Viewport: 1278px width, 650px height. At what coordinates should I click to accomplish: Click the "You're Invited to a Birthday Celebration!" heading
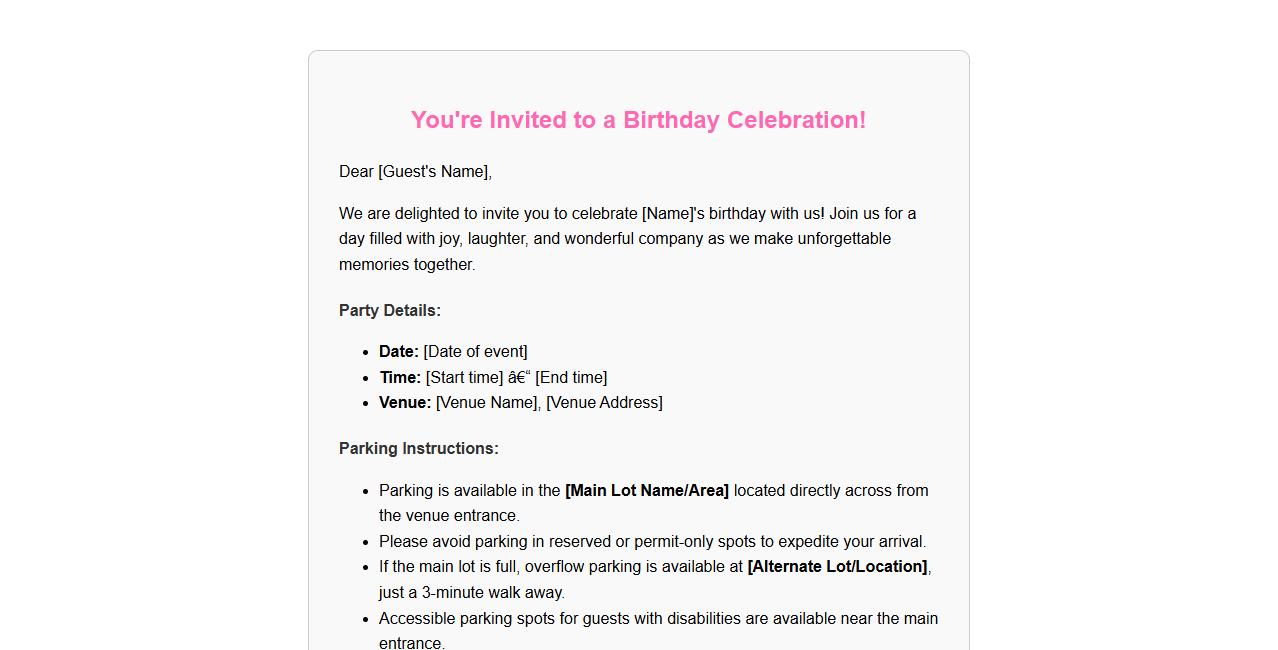click(x=638, y=120)
